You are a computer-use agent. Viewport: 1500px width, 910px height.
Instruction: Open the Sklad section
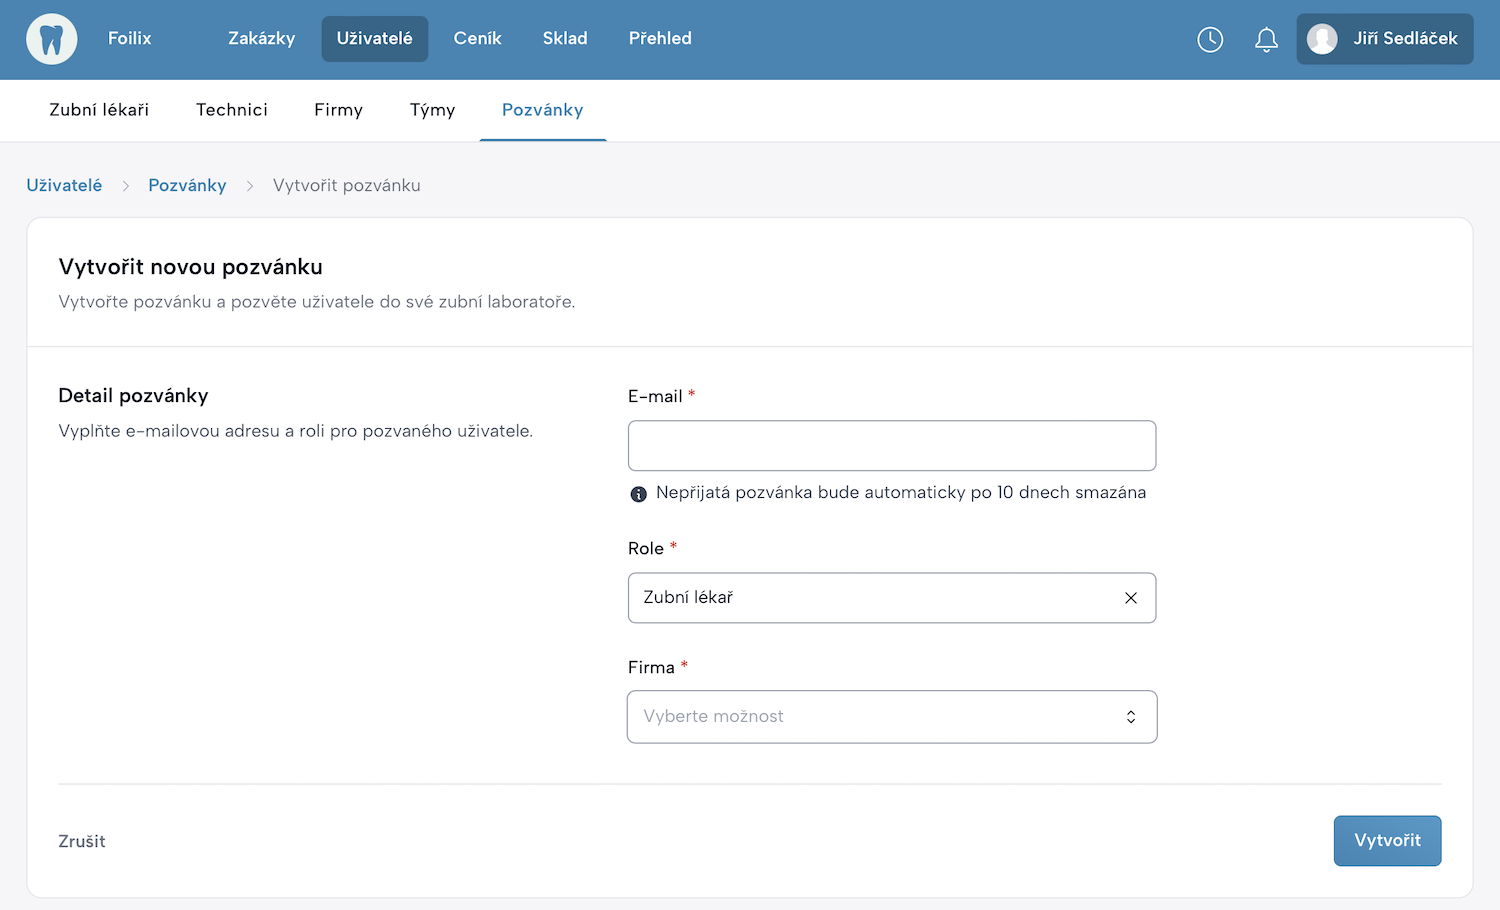tap(565, 39)
